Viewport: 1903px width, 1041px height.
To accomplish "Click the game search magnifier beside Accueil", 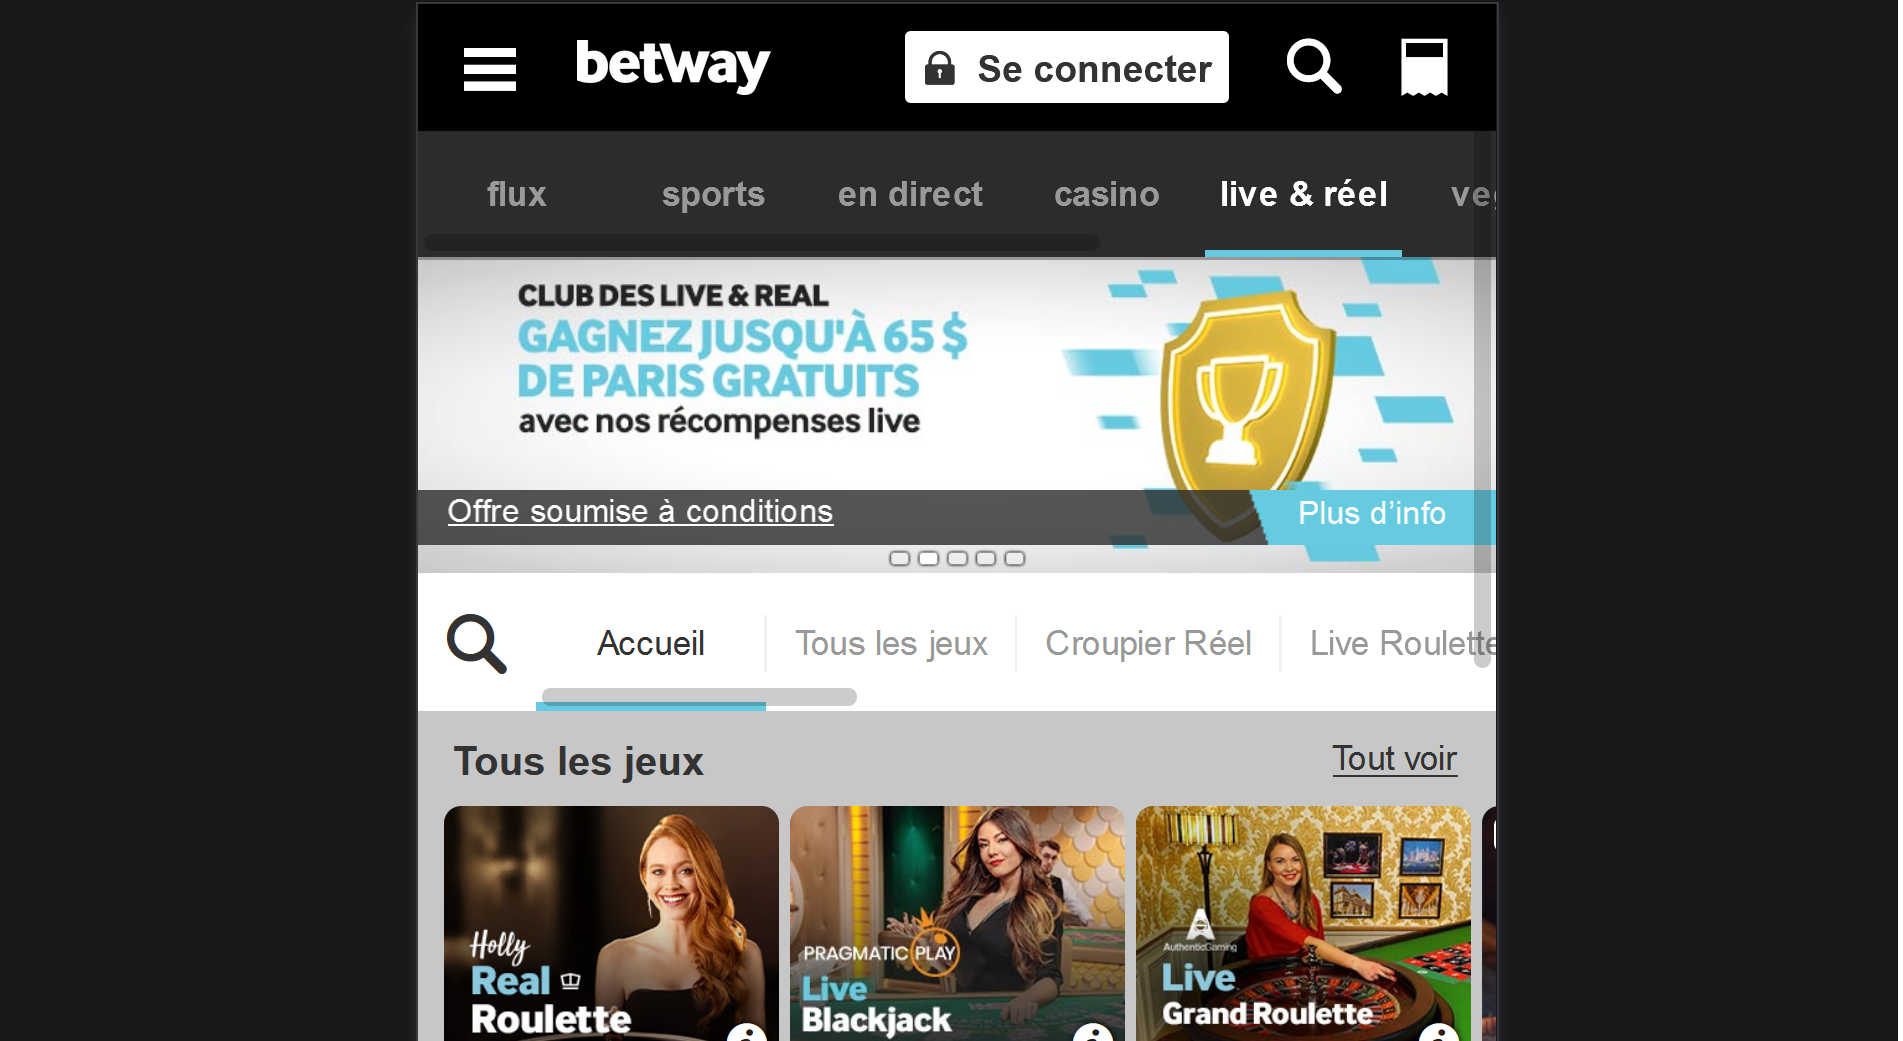I will [476, 644].
